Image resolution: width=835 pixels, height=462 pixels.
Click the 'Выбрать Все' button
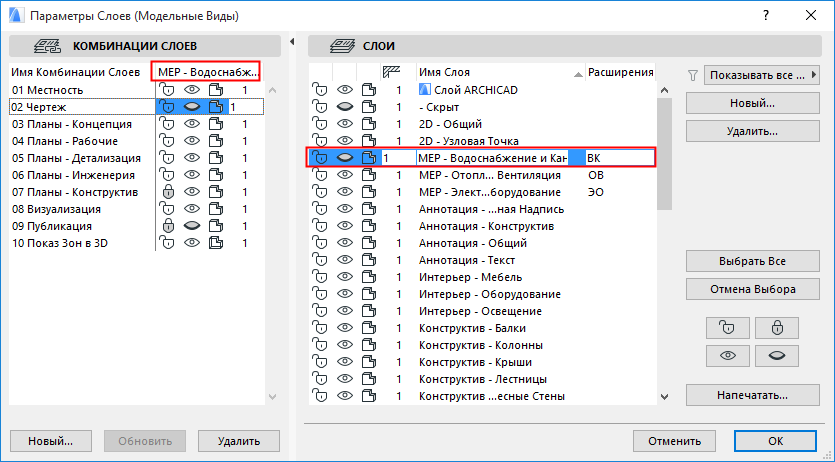pos(745,260)
